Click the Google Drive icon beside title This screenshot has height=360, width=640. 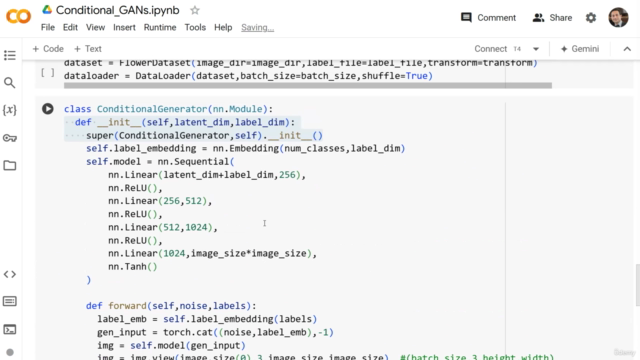[x=47, y=10]
